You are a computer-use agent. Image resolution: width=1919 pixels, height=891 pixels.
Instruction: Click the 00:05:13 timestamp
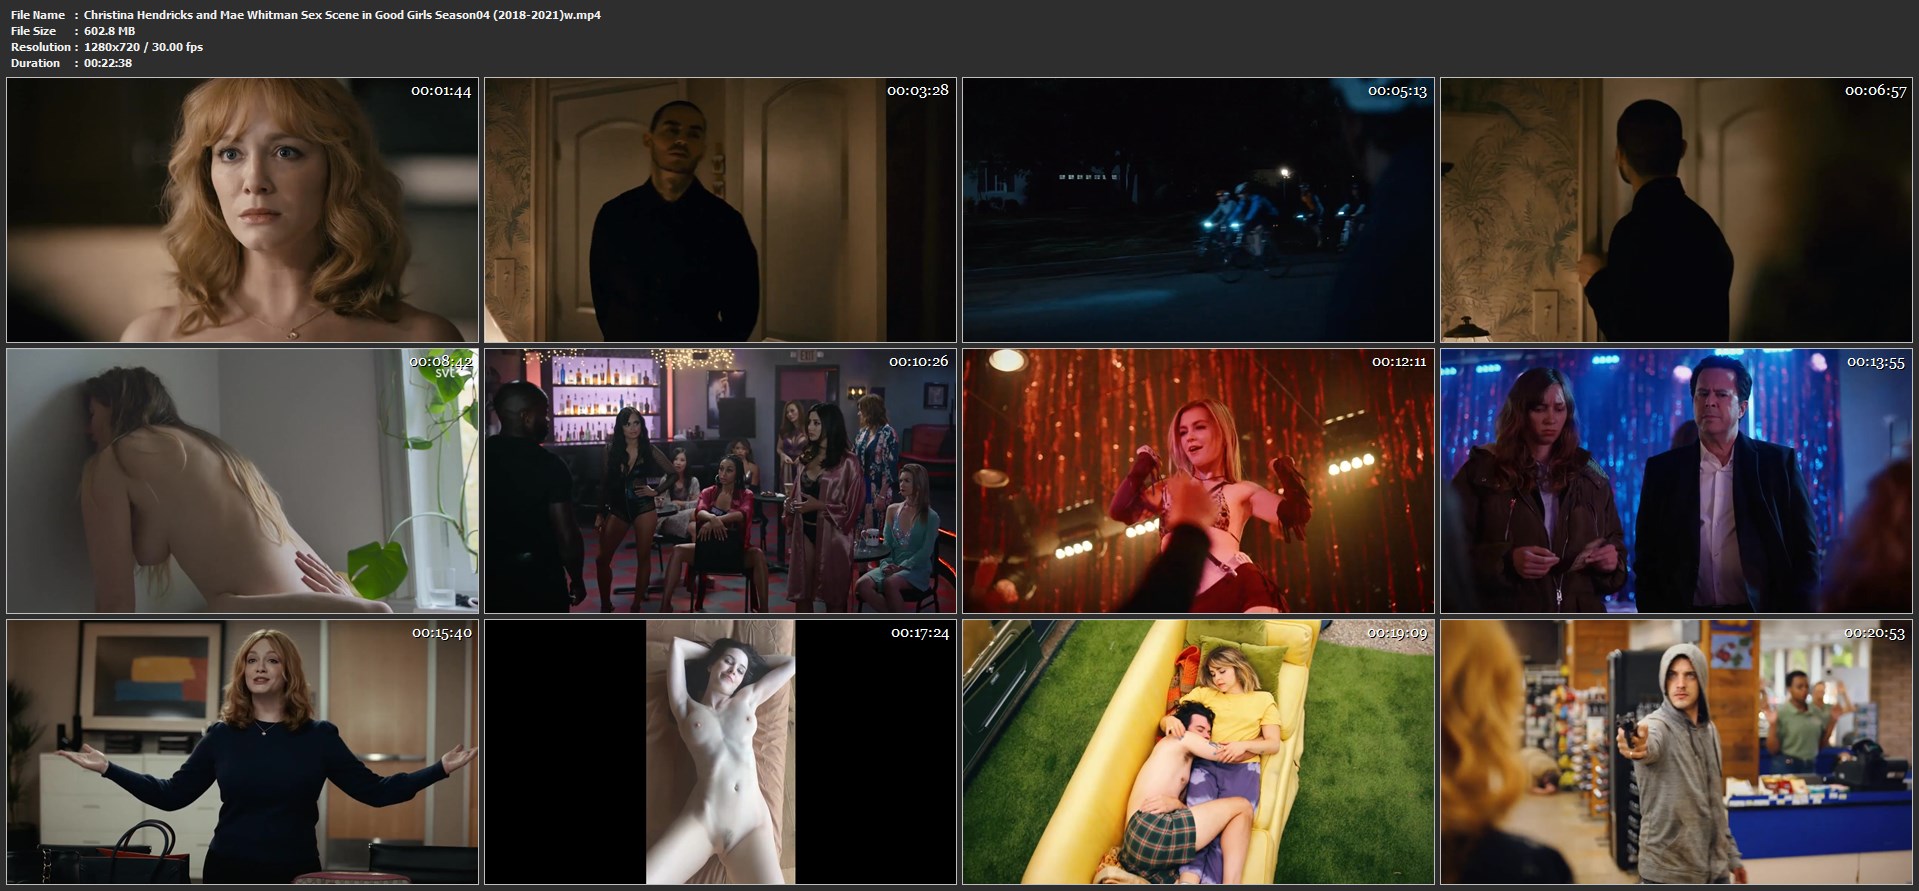[x=1397, y=91]
